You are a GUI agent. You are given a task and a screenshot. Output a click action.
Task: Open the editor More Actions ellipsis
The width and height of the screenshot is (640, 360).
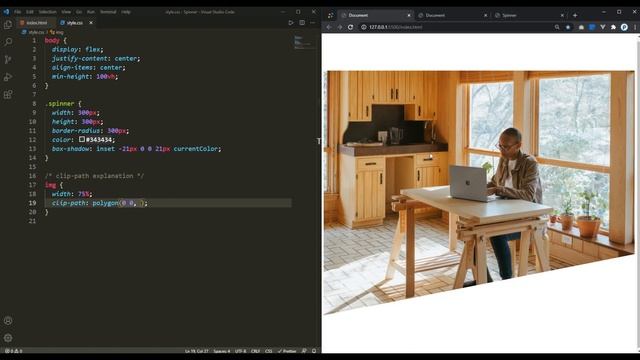[x=313, y=23]
